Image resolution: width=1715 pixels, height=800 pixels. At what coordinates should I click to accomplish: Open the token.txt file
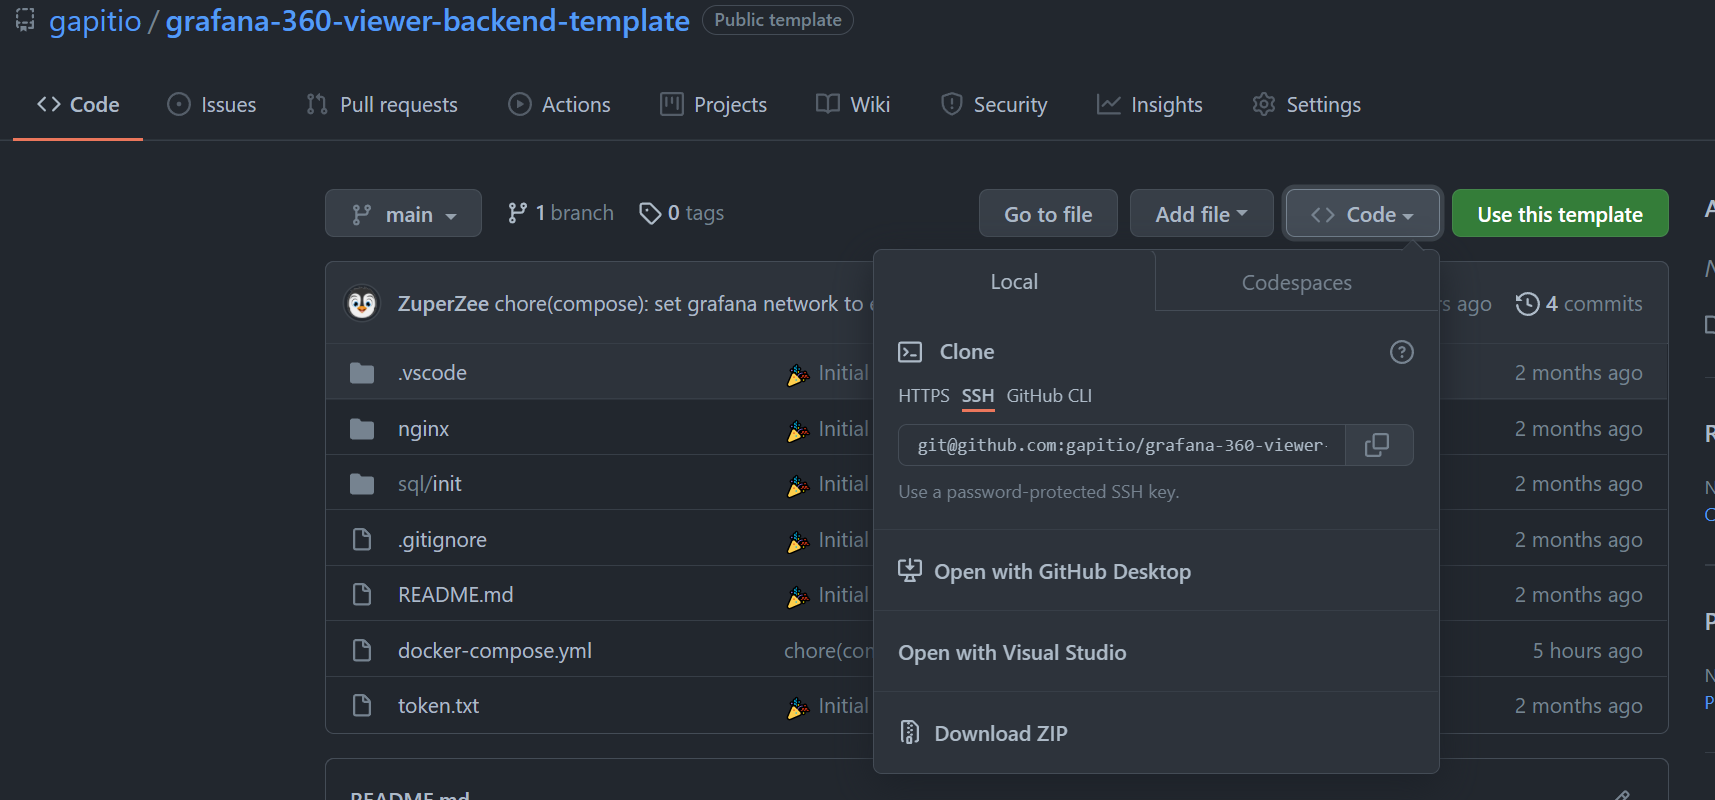pyautogui.click(x=438, y=706)
